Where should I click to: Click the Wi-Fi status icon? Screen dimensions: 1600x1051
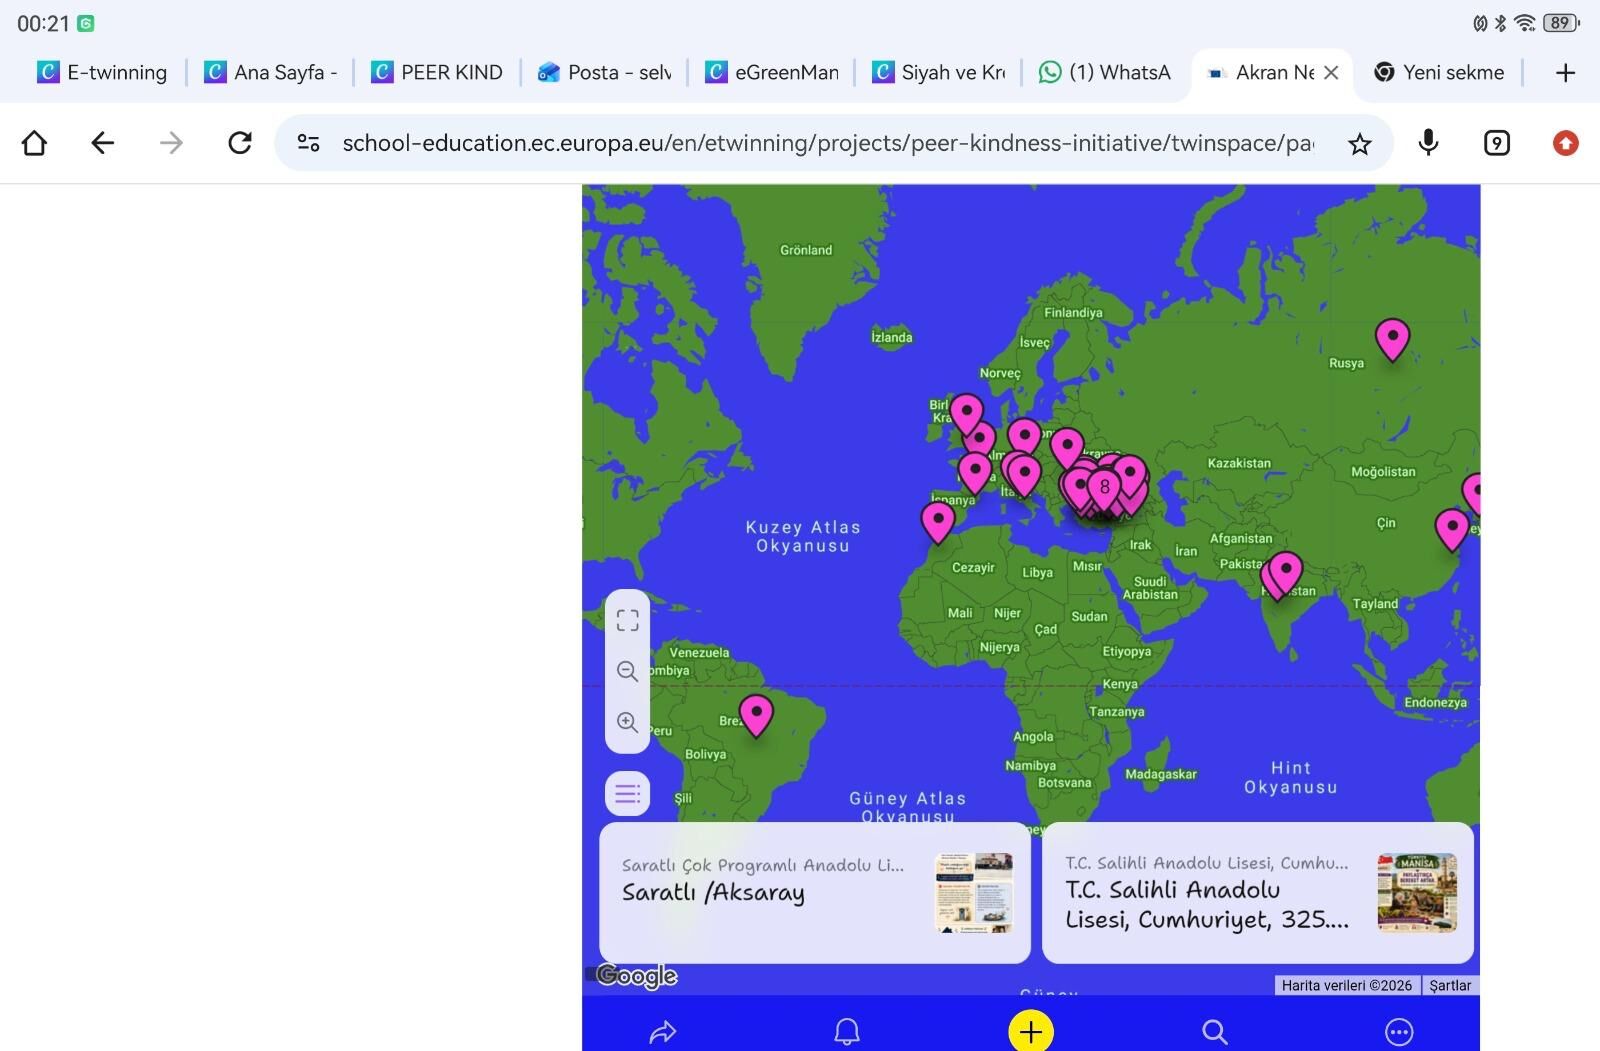[1525, 23]
